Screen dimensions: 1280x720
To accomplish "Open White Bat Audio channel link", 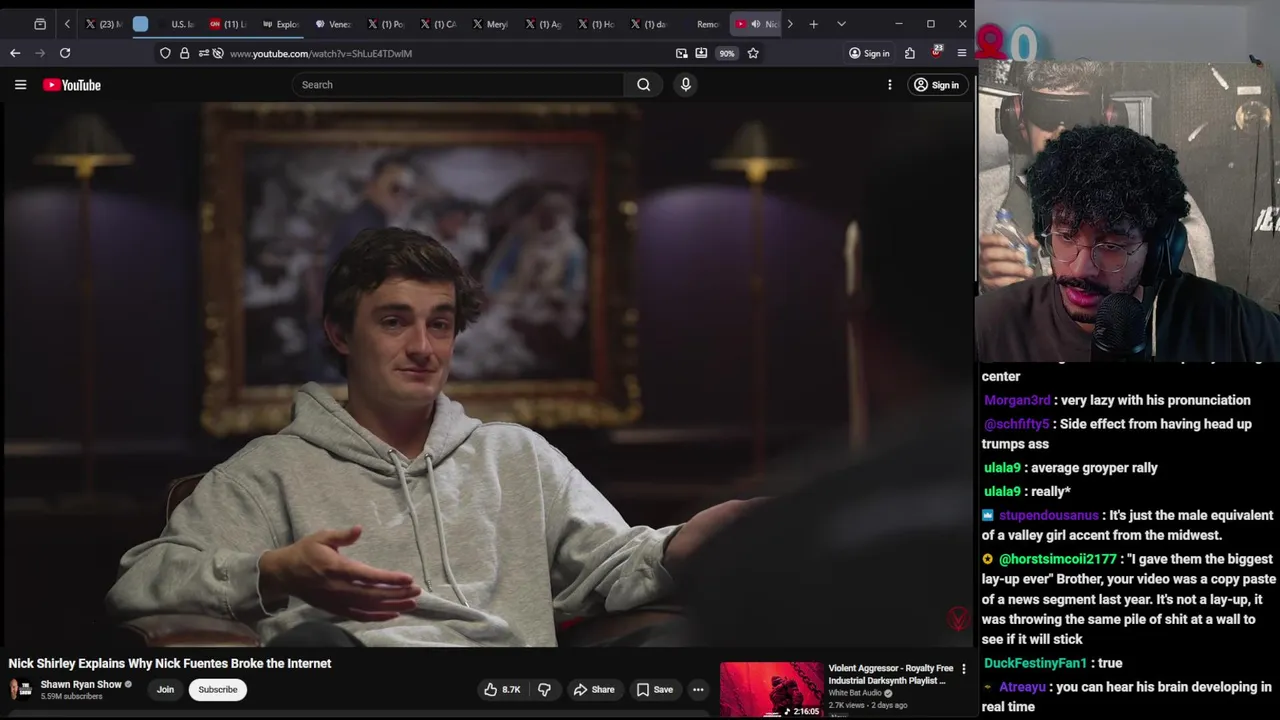I will (x=855, y=693).
